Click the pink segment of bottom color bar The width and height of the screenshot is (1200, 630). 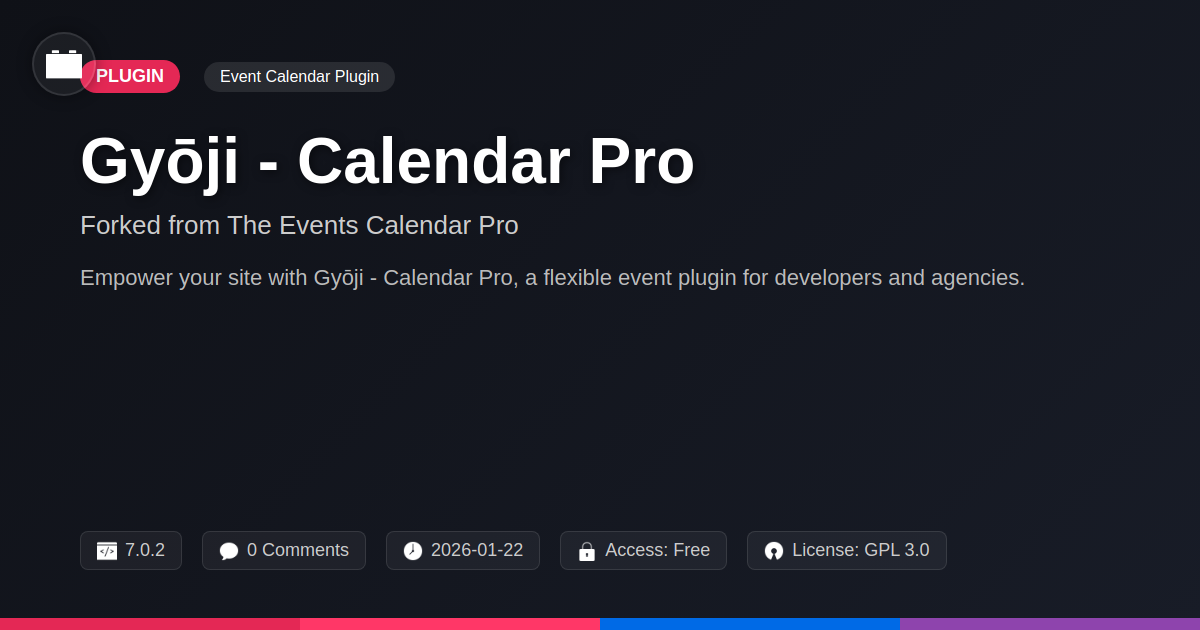450,624
